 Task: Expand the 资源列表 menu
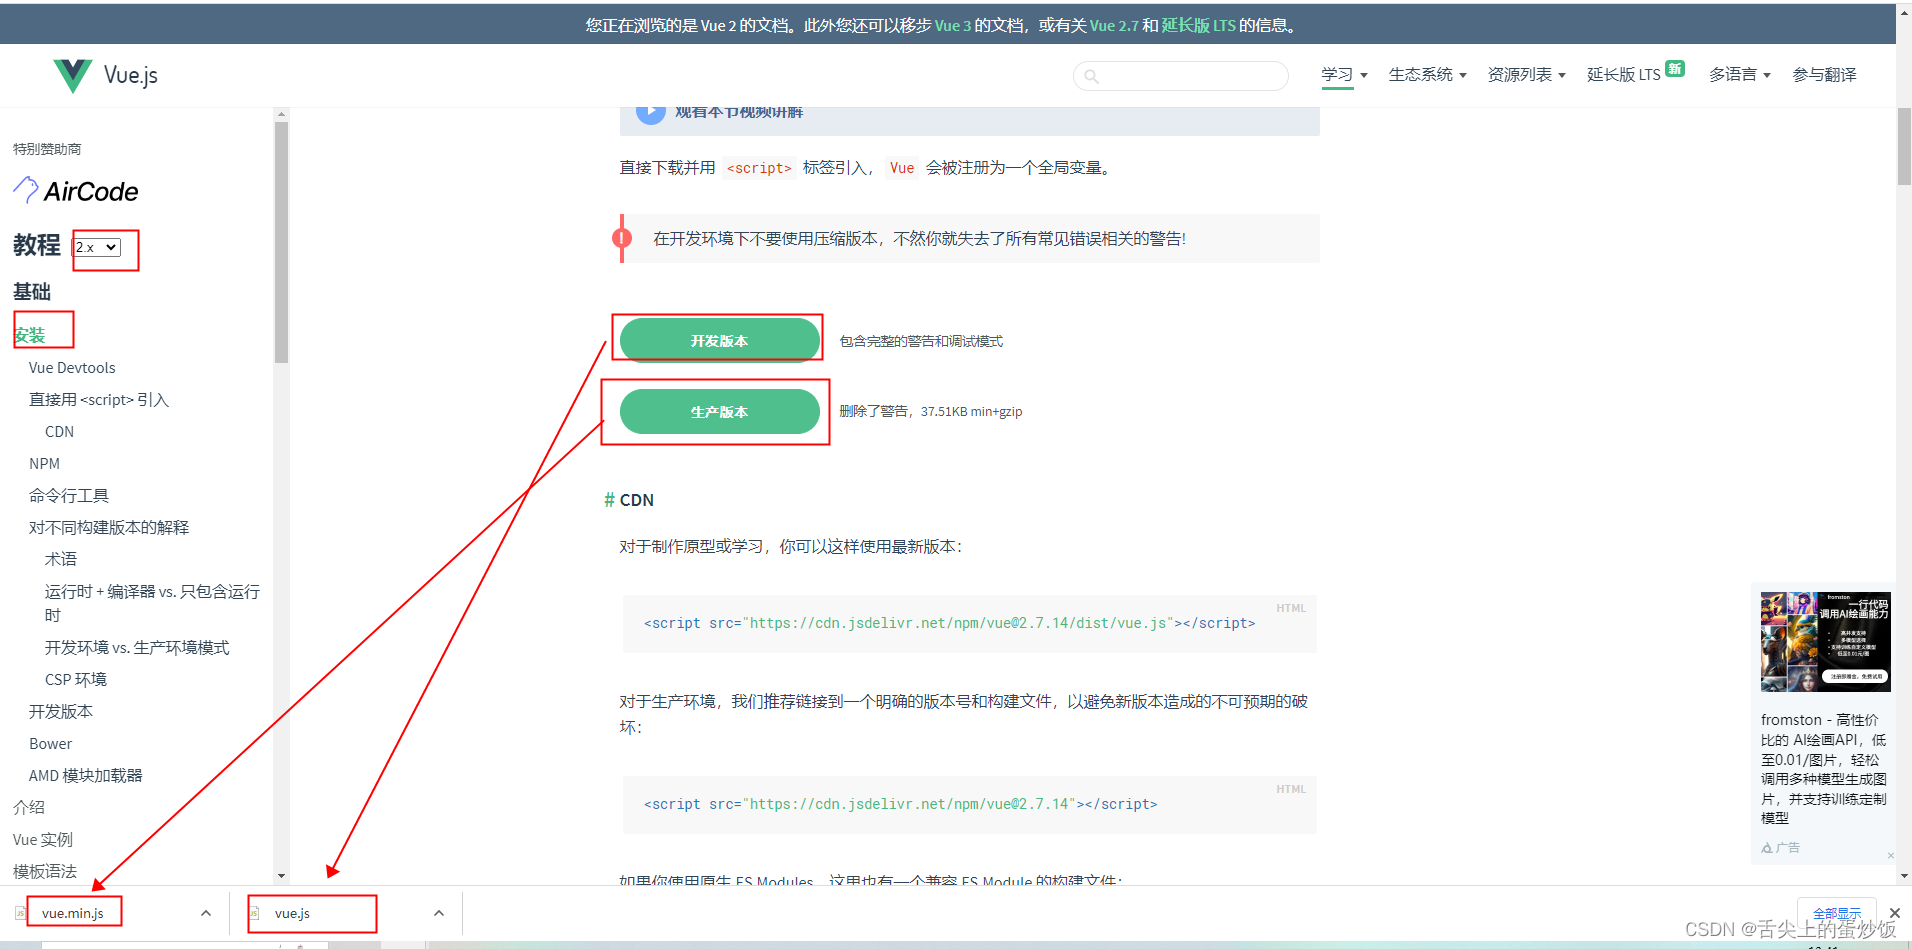pos(1526,75)
